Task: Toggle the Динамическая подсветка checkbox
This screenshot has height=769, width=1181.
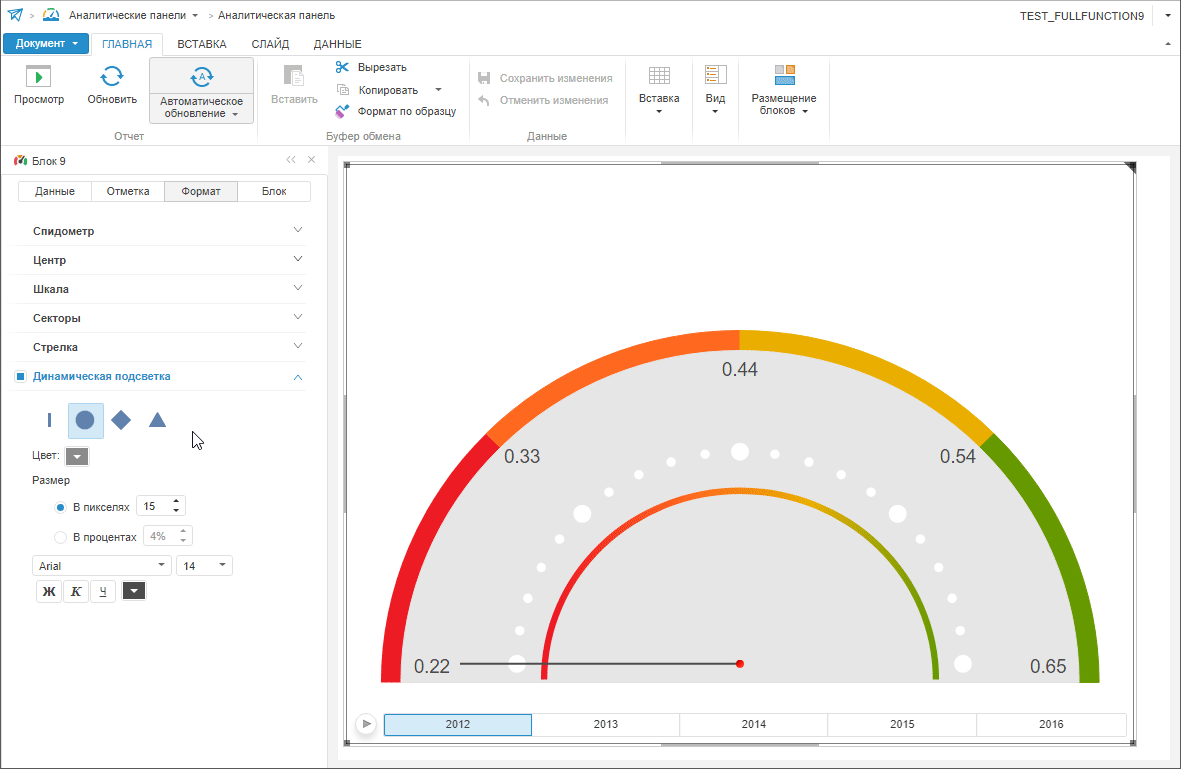Action: click(x=20, y=377)
